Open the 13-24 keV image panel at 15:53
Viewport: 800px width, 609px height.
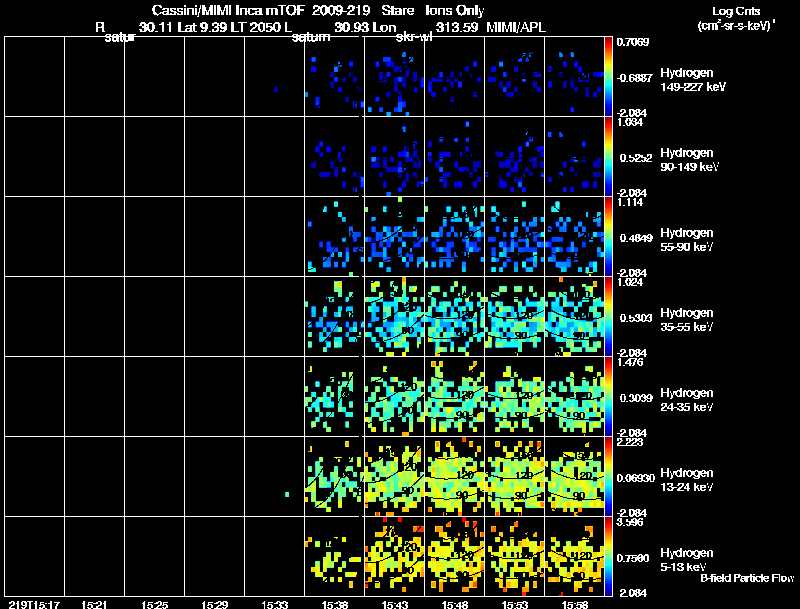tap(514, 476)
